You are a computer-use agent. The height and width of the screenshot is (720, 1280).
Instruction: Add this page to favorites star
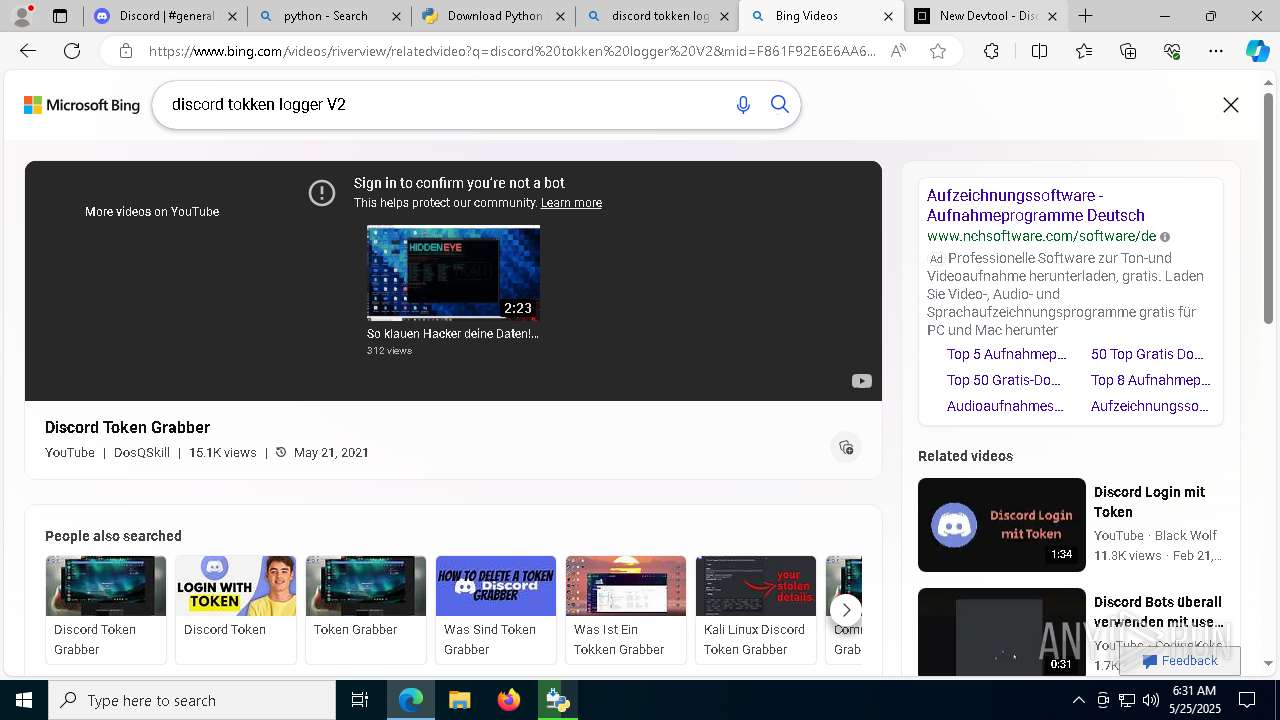coord(938,51)
